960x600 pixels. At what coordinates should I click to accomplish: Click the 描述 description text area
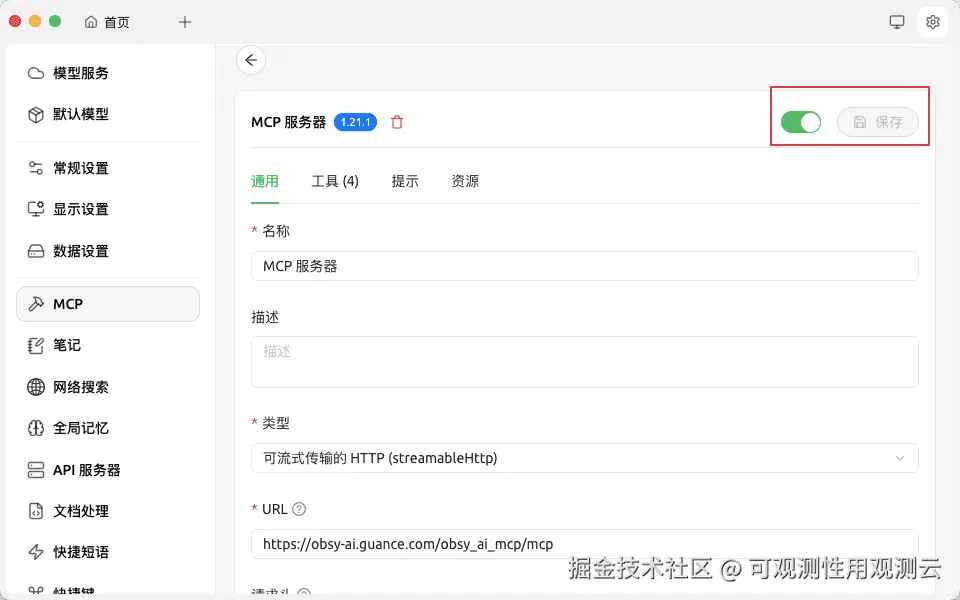pos(584,362)
